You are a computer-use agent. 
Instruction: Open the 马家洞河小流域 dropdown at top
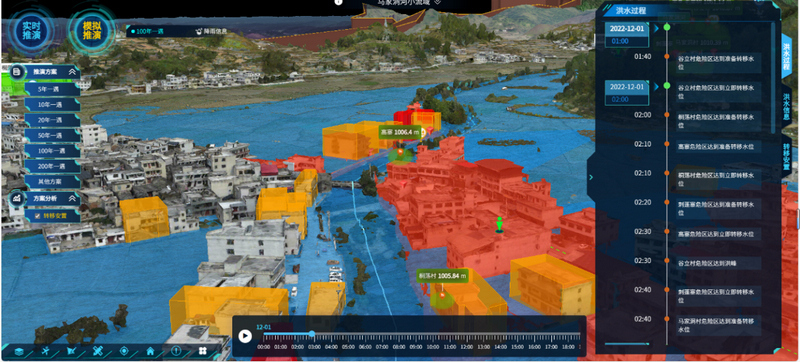coord(409,2)
